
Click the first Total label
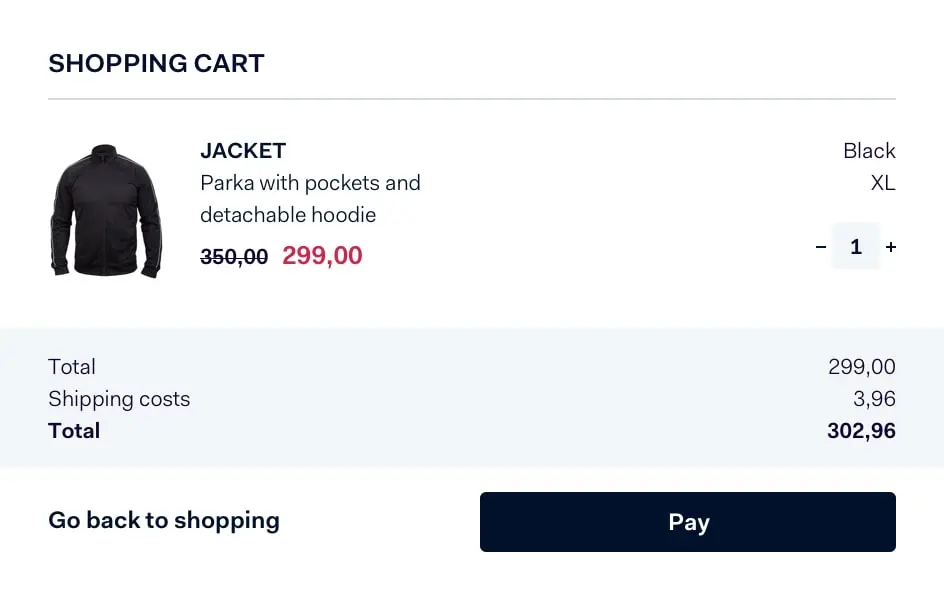click(71, 367)
